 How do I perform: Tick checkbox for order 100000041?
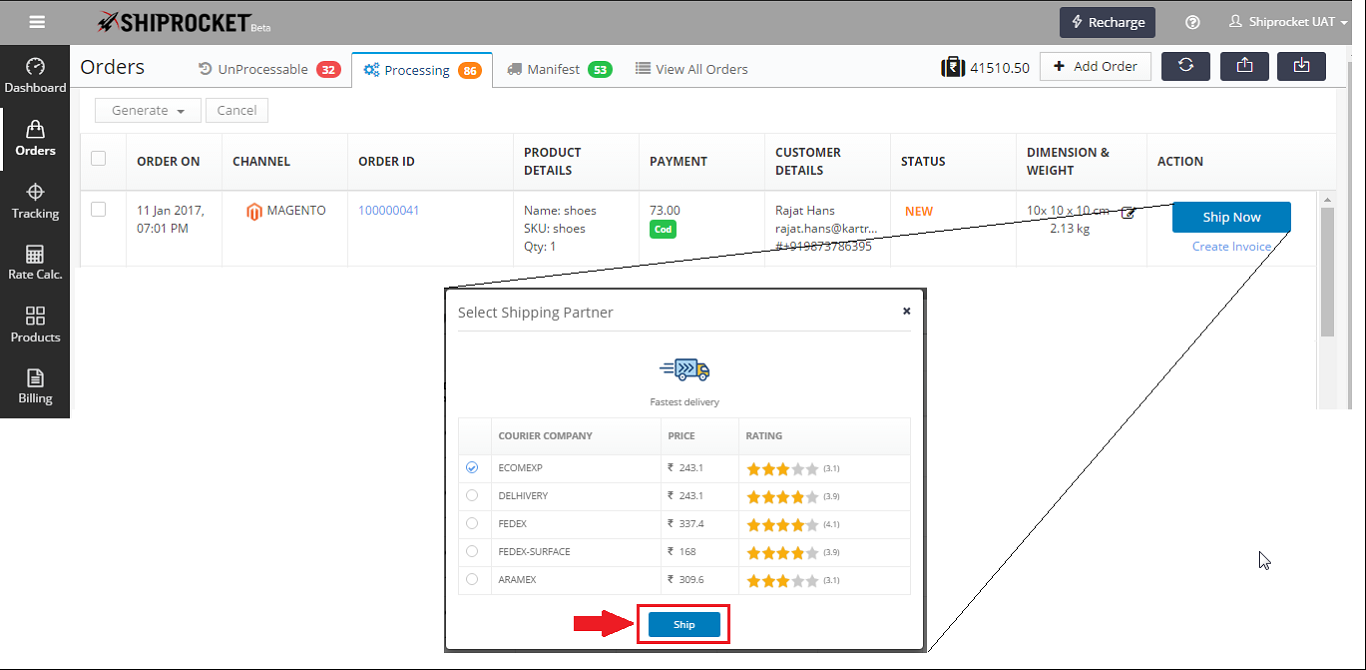98,209
